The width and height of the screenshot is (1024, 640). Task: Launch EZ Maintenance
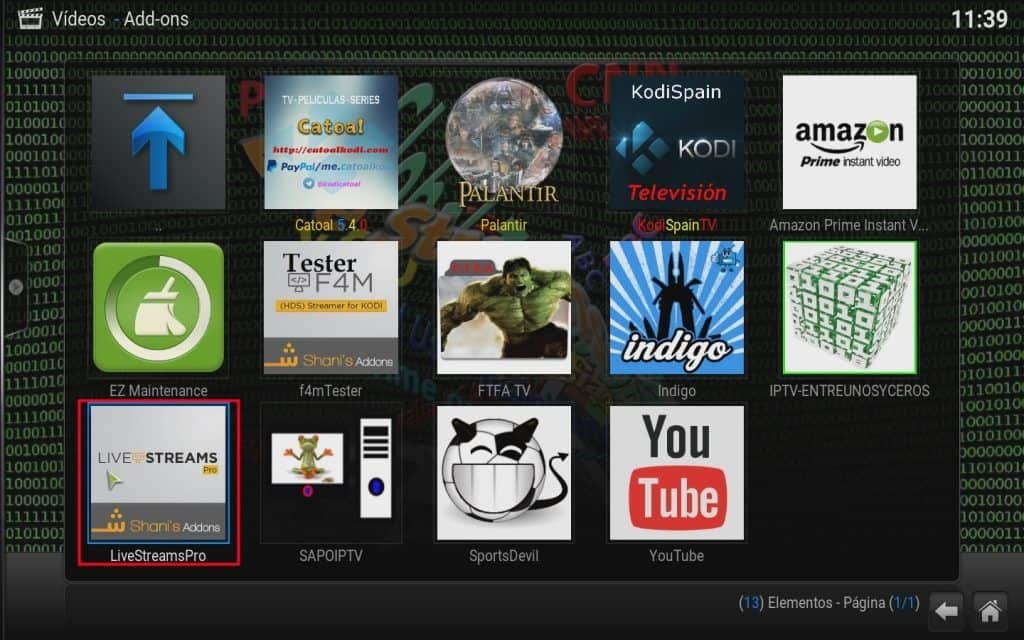[157, 306]
